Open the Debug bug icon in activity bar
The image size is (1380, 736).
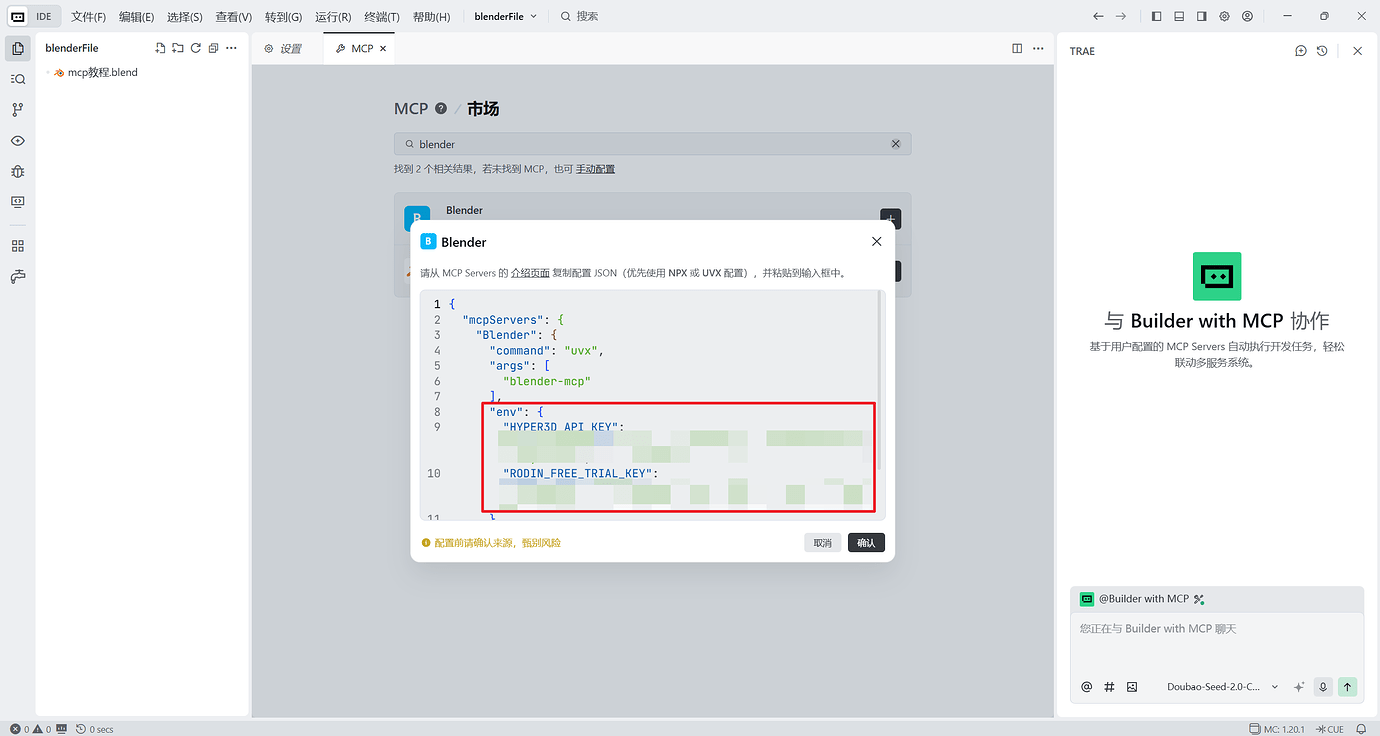click(18, 171)
